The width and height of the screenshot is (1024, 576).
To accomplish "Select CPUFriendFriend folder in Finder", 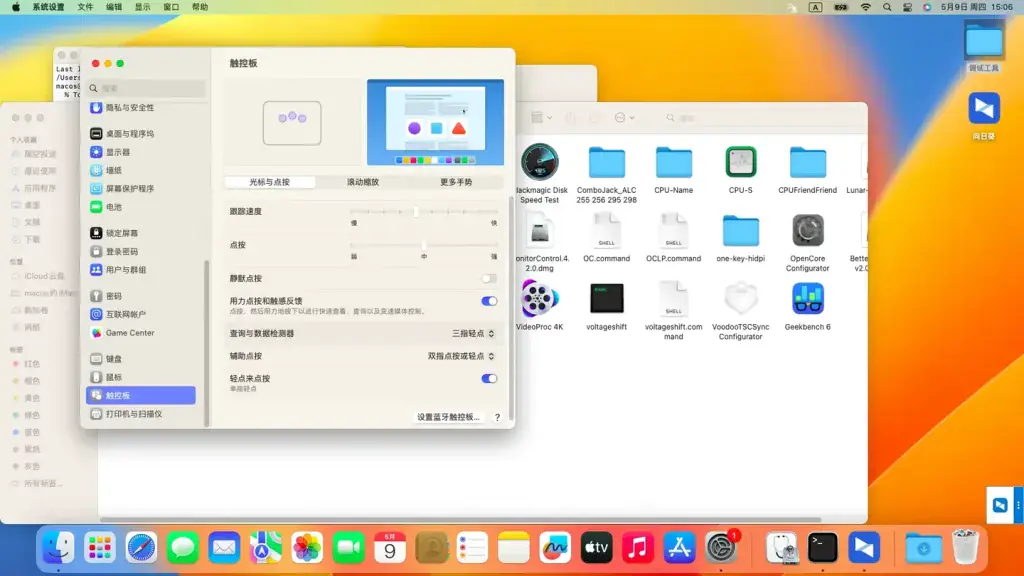I will (808, 162).
